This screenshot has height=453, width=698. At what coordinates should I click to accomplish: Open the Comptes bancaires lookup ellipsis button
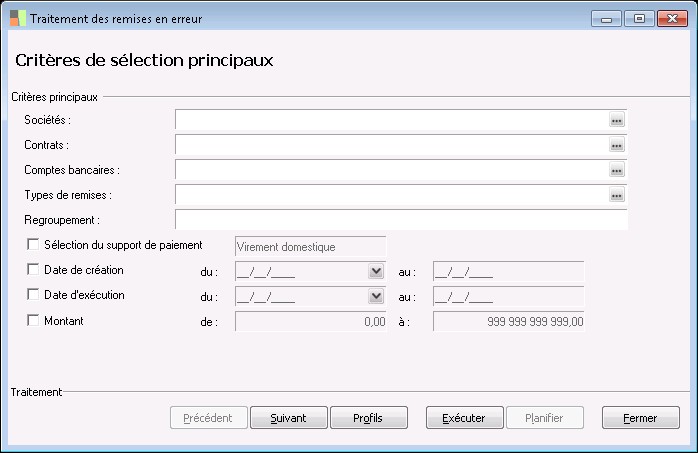point(617,170)
